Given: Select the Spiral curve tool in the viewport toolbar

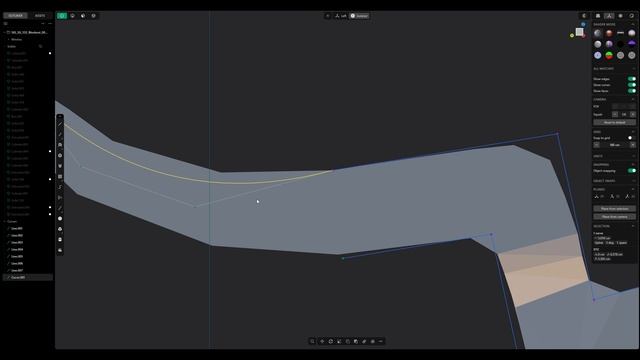Looking at the screenshot, I should pyautogui.click(x=60, y=187).
